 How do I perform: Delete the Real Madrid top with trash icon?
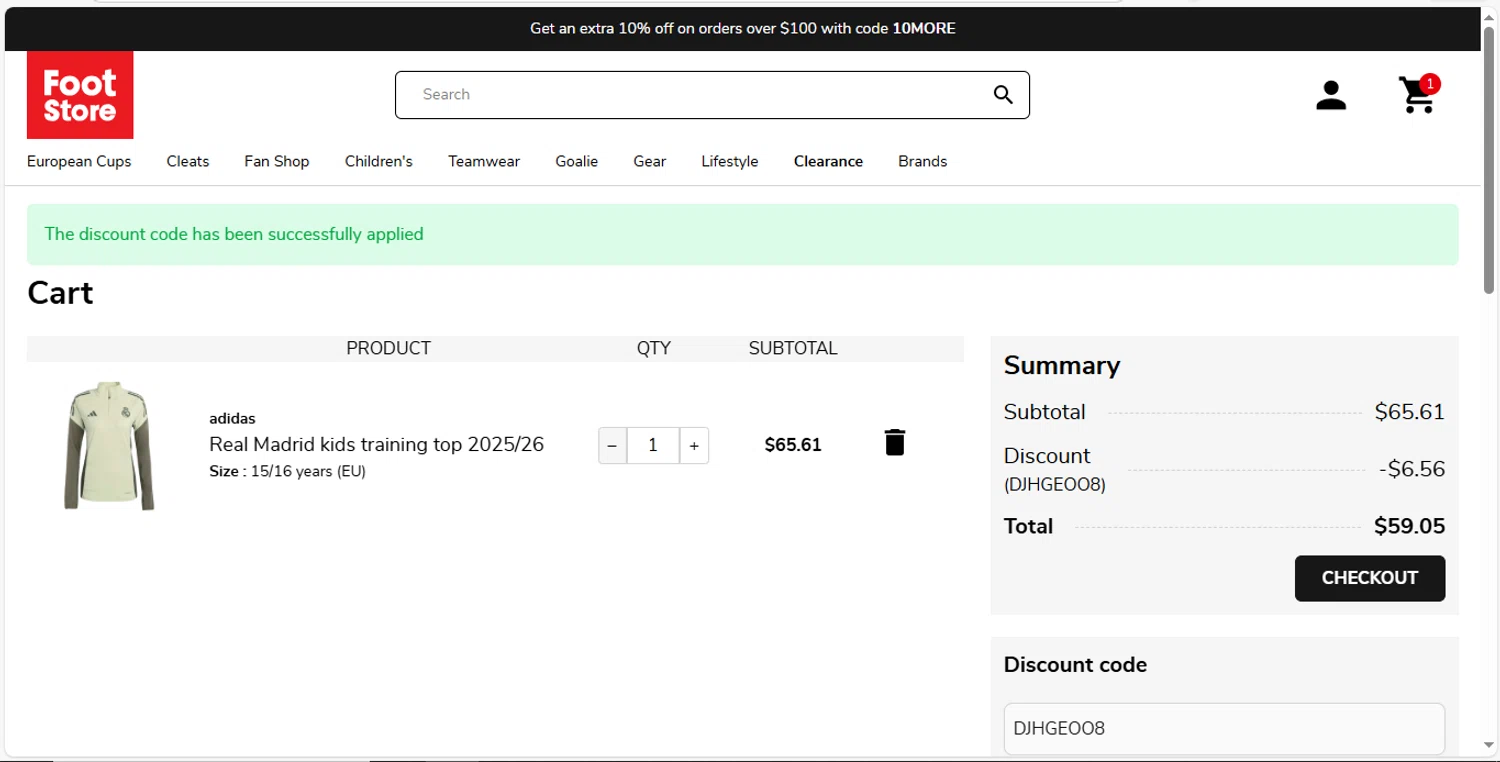[x=895, y=442]
